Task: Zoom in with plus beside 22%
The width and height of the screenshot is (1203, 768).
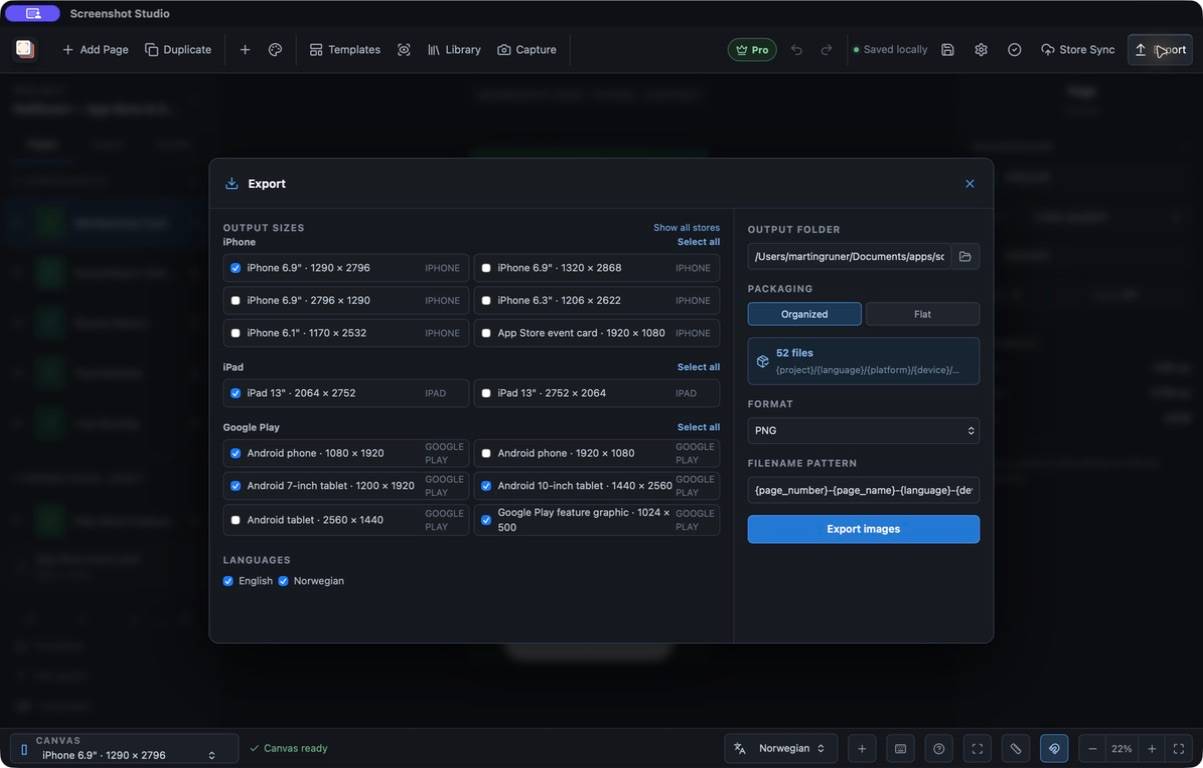Action: (x=1152, y=748)
